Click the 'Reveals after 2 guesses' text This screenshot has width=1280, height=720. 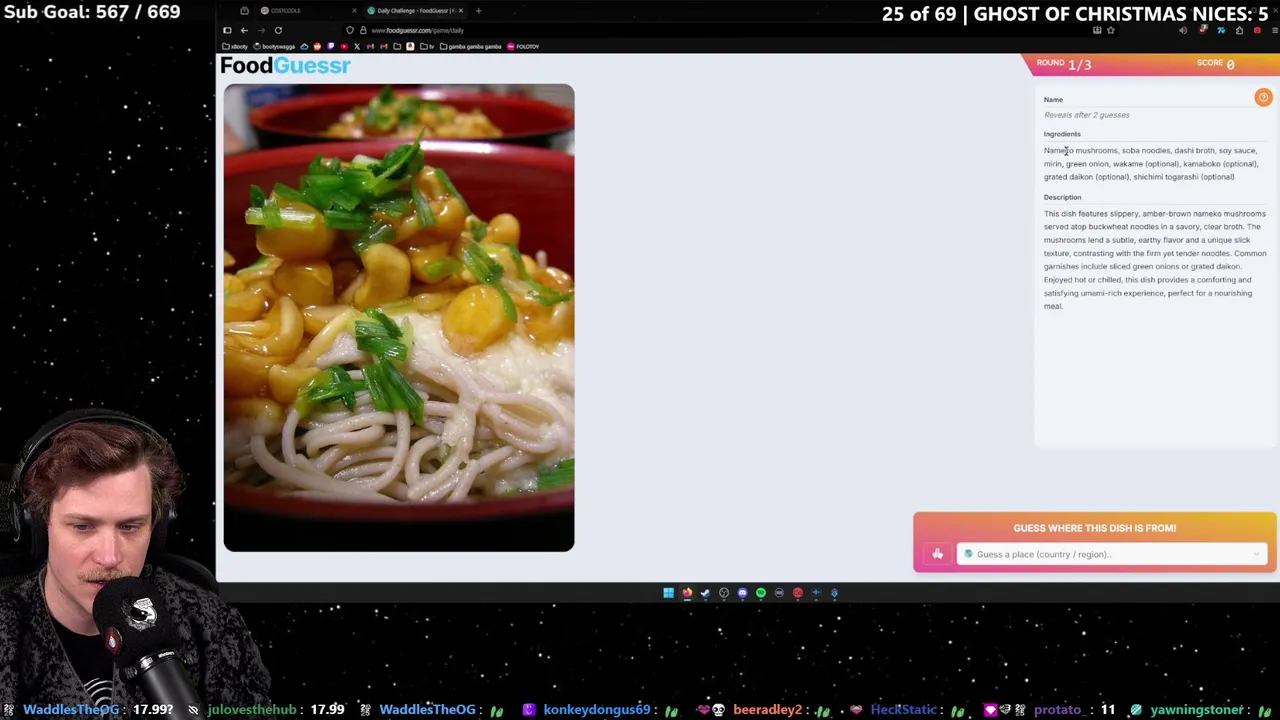pos(1087,115)
